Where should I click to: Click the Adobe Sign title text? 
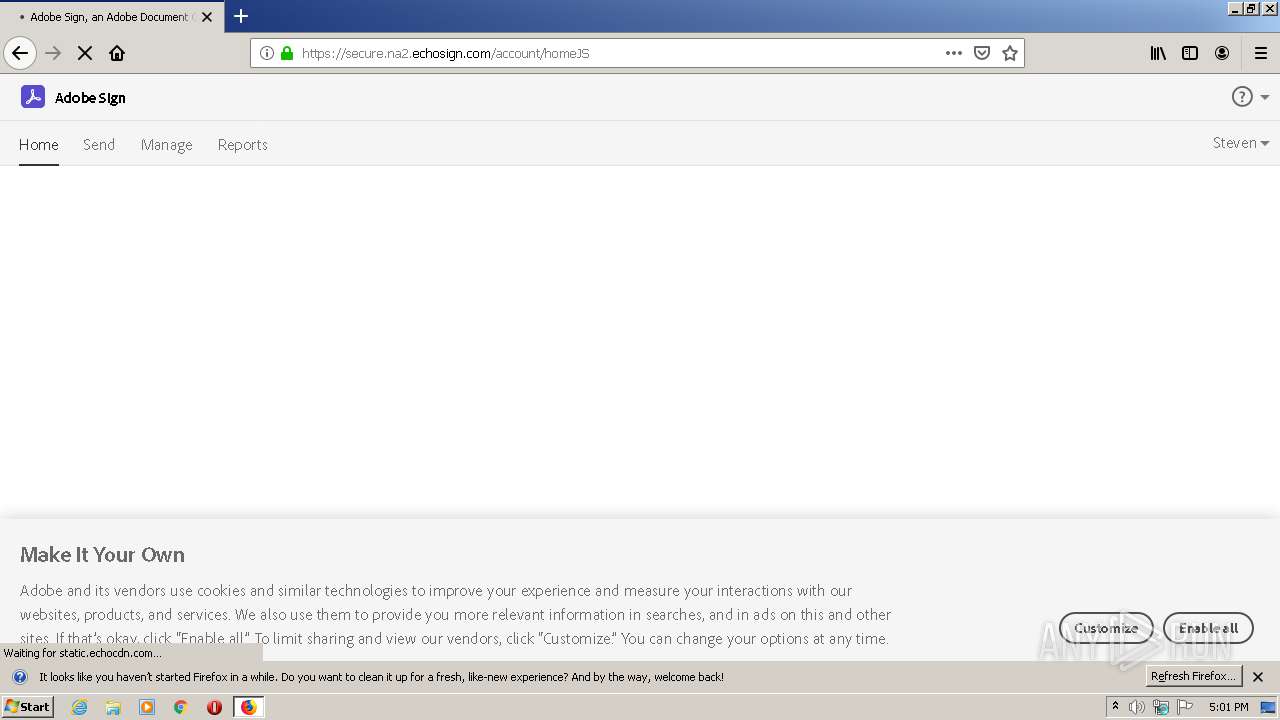click(x=90, y=97)
